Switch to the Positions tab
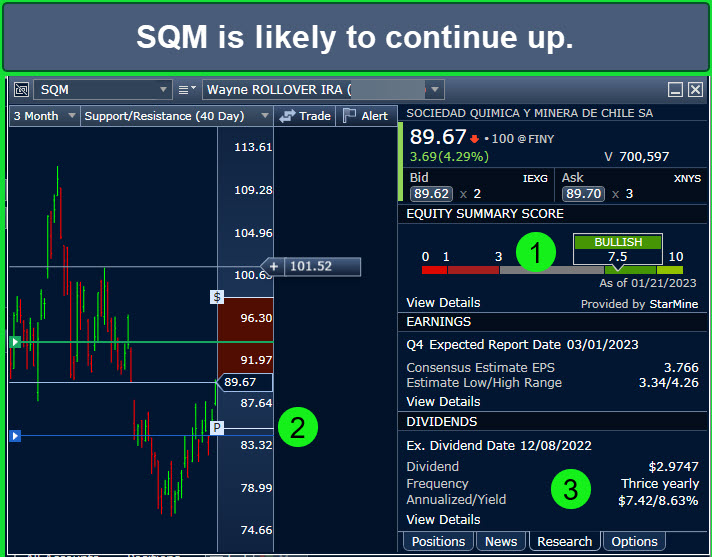Viewport: 712px width, 557px height. click(439, 541)
